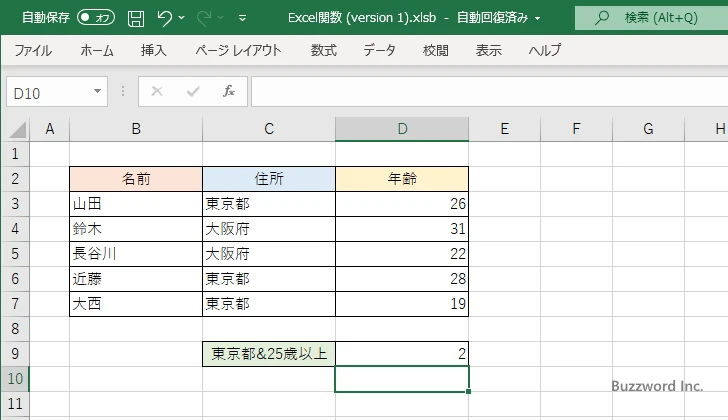Open the 表示 ribbon tab
Screen dimensions: 728x420
[488, 50]
